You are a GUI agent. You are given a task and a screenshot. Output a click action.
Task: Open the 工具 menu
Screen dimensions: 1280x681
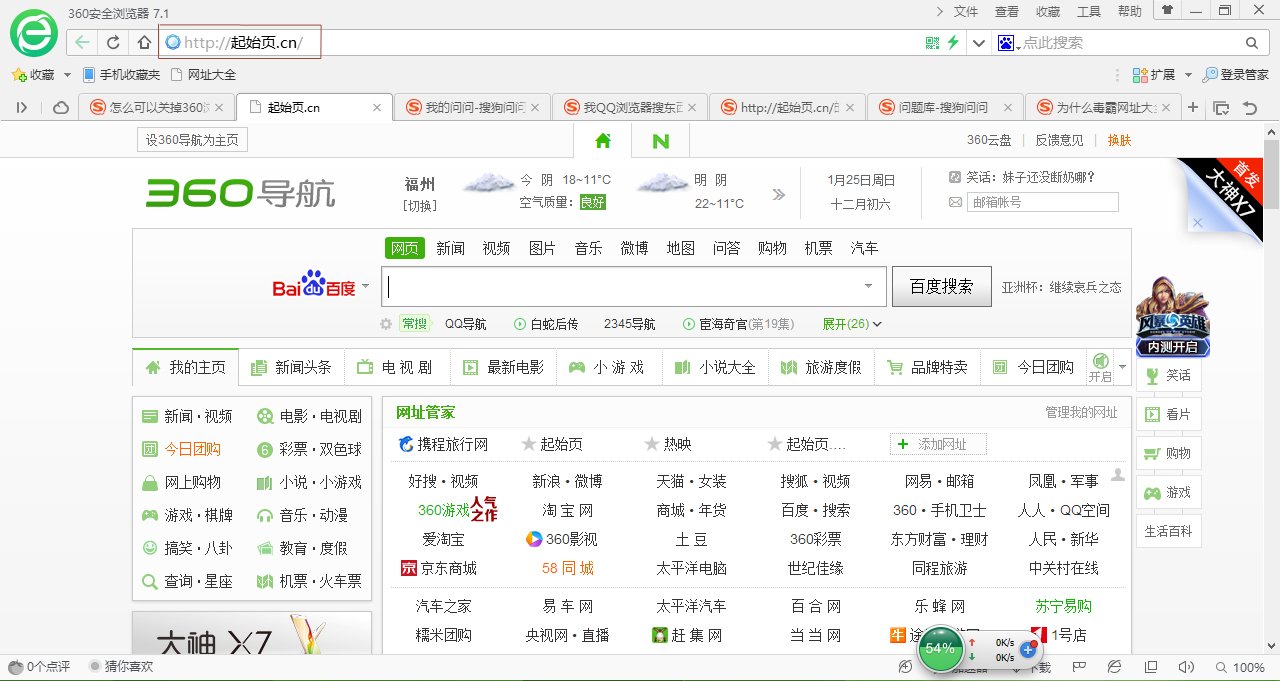click(x=1089, y=10)
